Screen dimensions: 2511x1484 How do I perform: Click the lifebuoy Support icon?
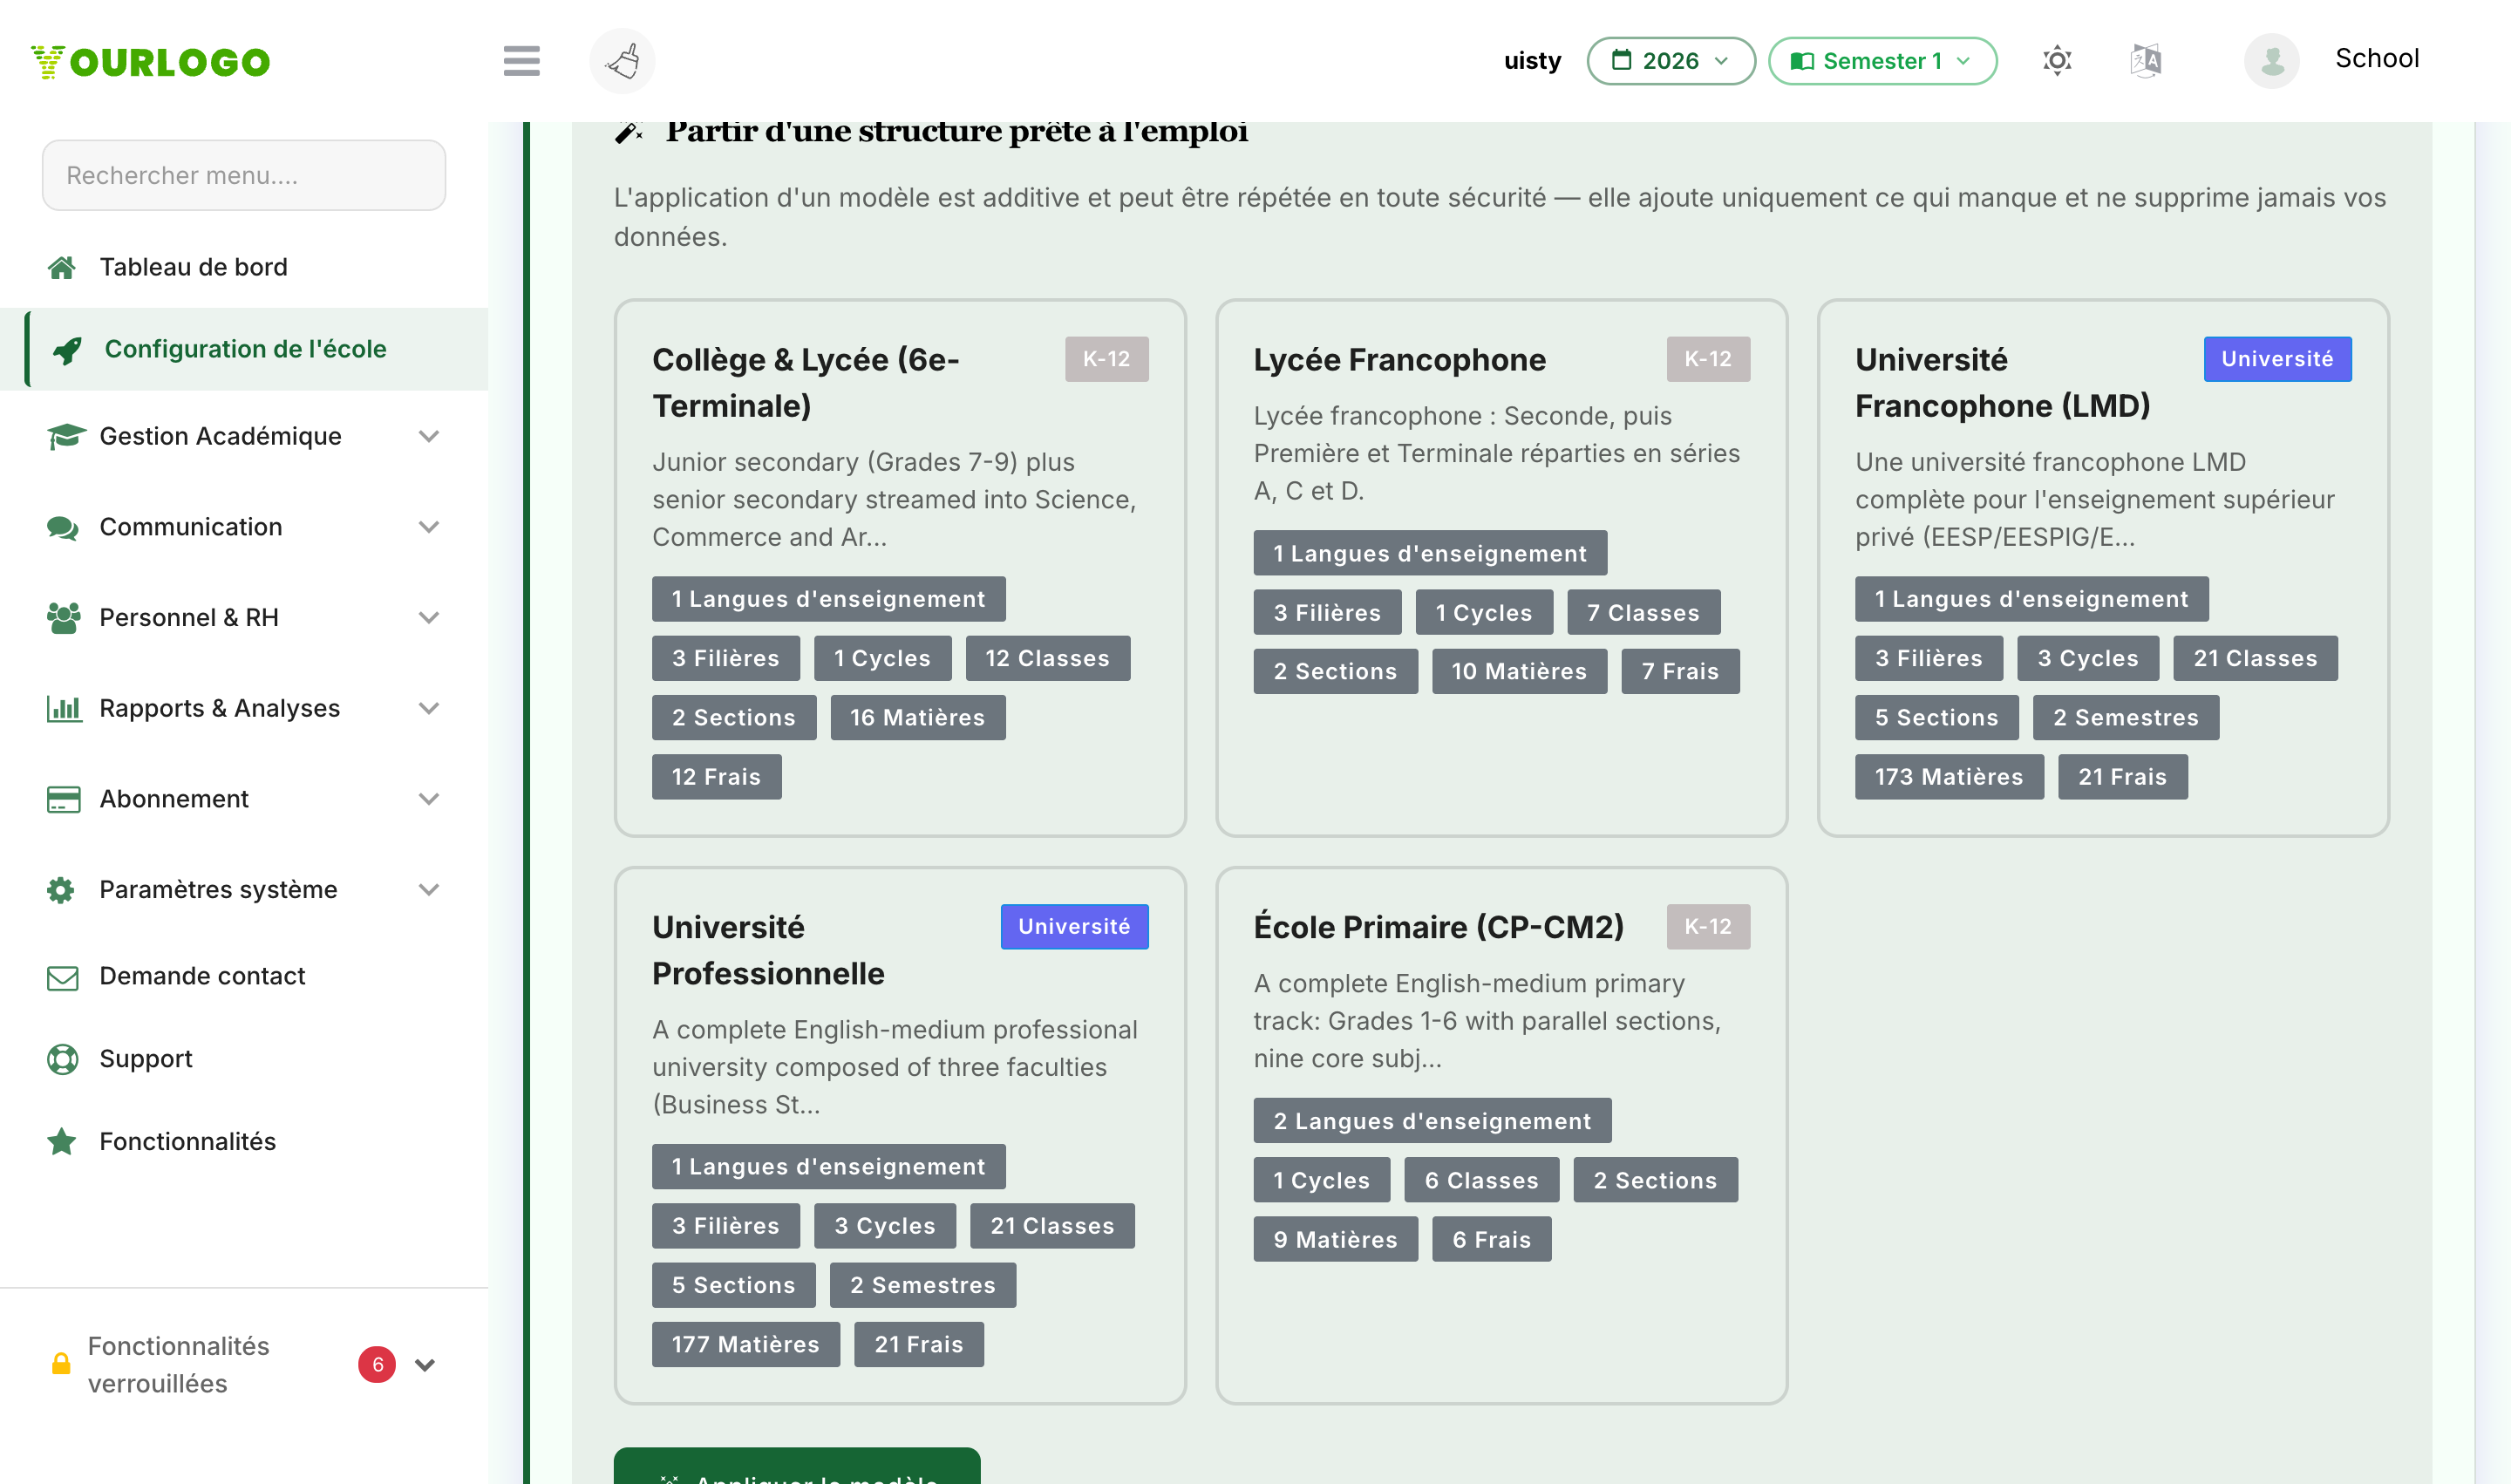coord(62,1059)
